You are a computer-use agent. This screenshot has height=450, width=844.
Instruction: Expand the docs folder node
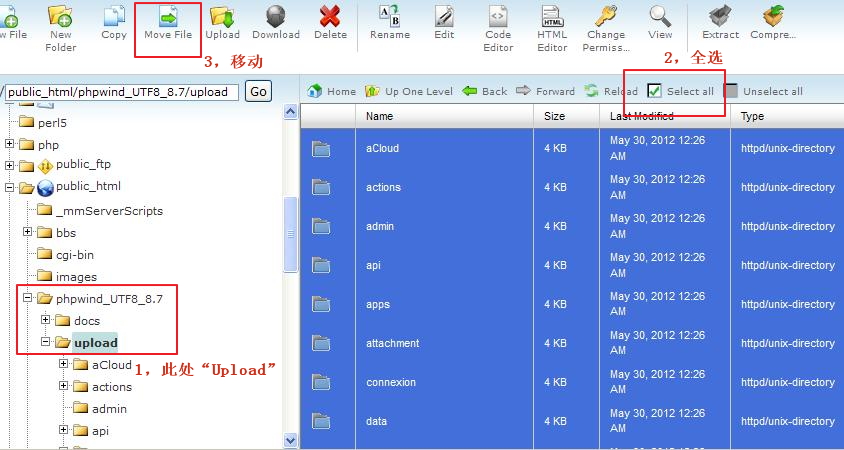coord(46,320)
